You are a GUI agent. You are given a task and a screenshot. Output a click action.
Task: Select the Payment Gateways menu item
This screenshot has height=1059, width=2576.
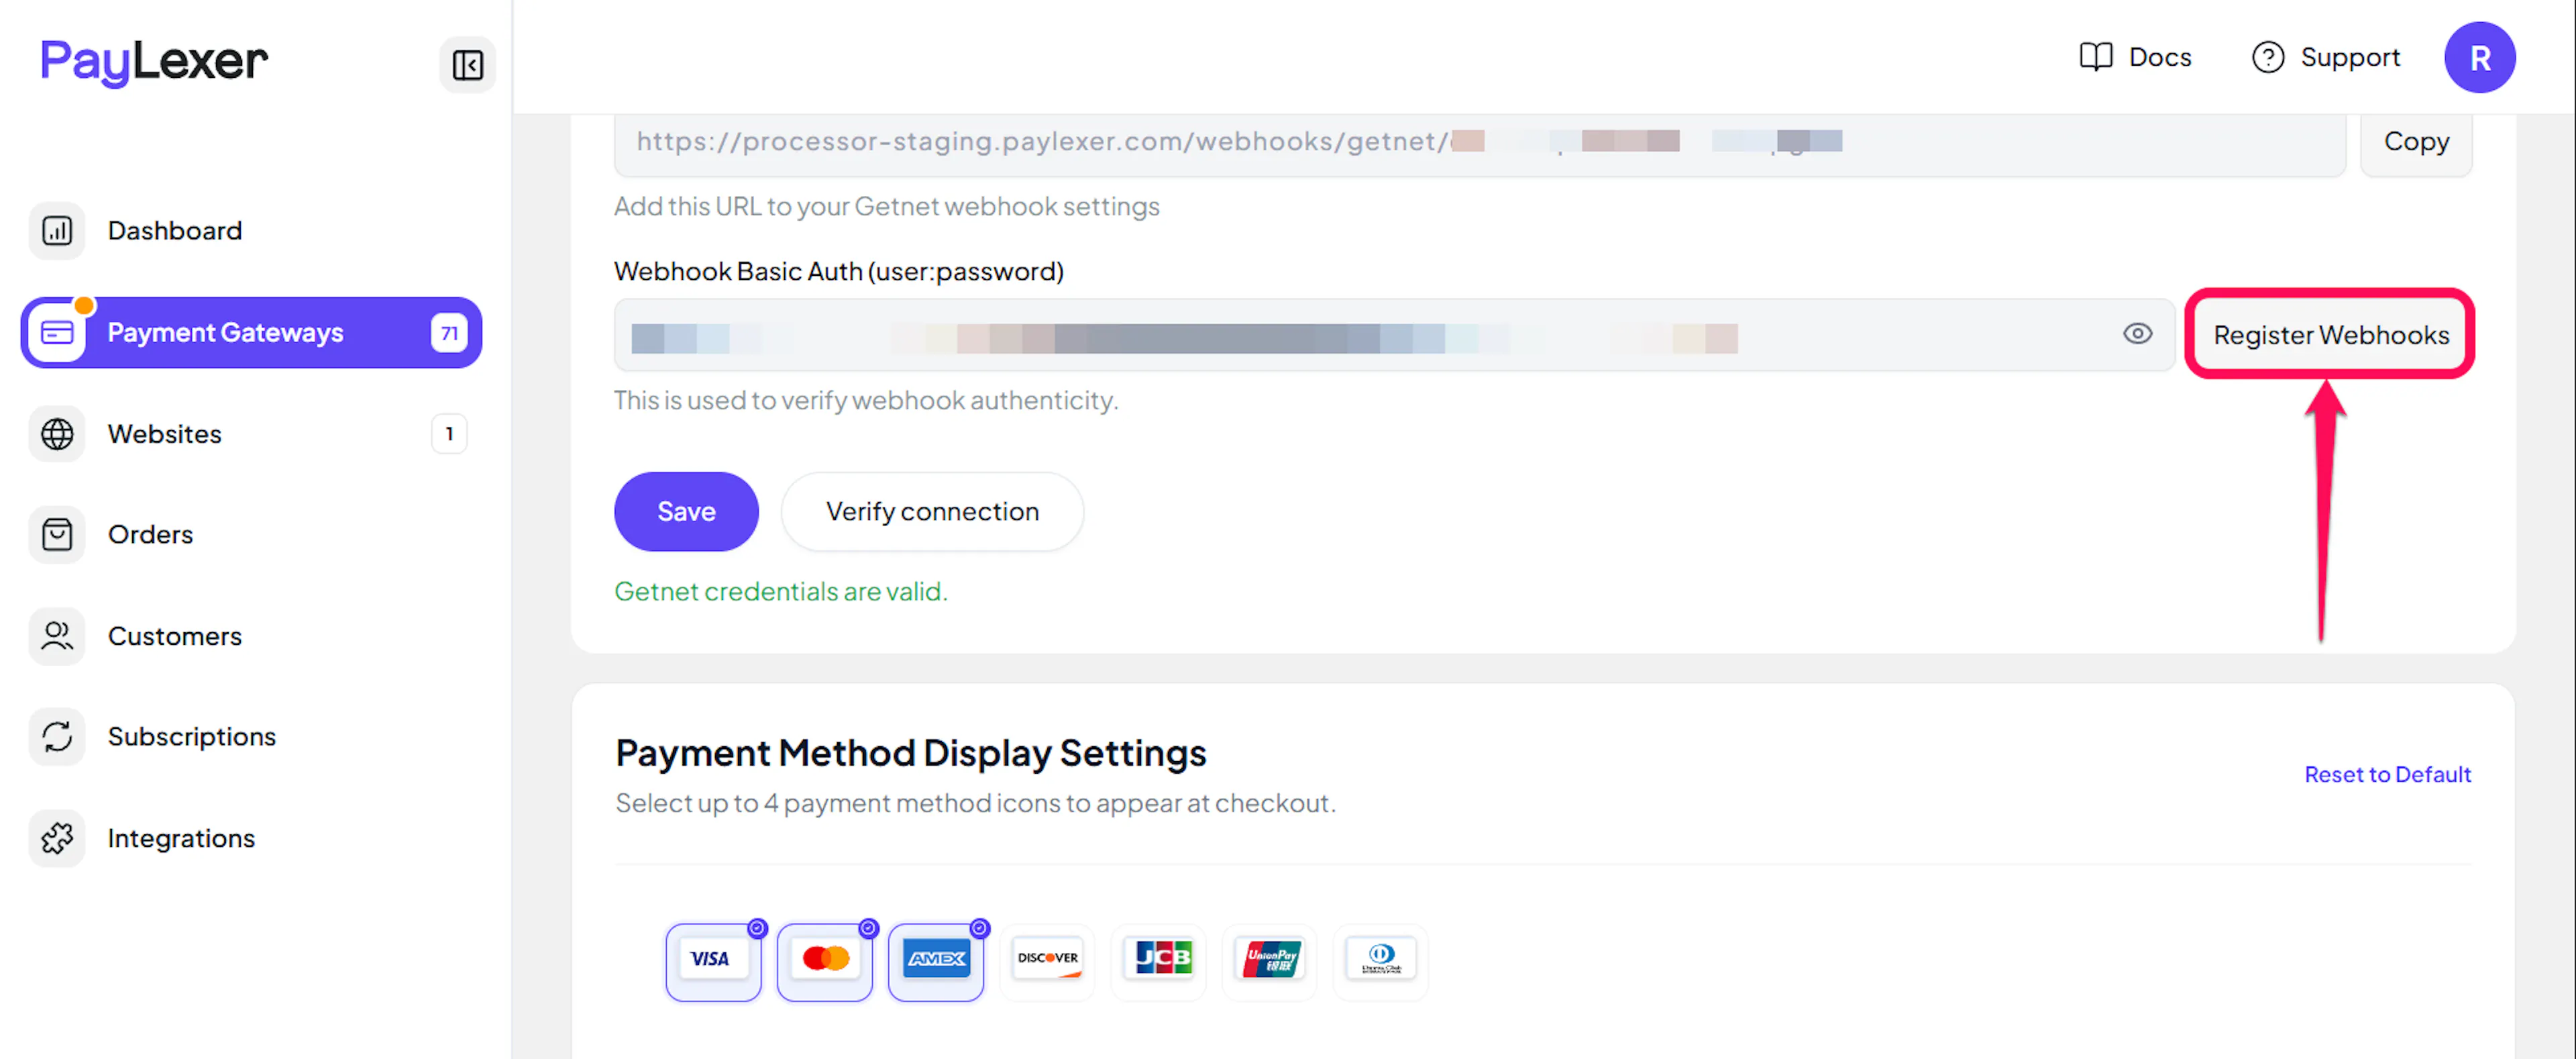(x=251, y=333)
